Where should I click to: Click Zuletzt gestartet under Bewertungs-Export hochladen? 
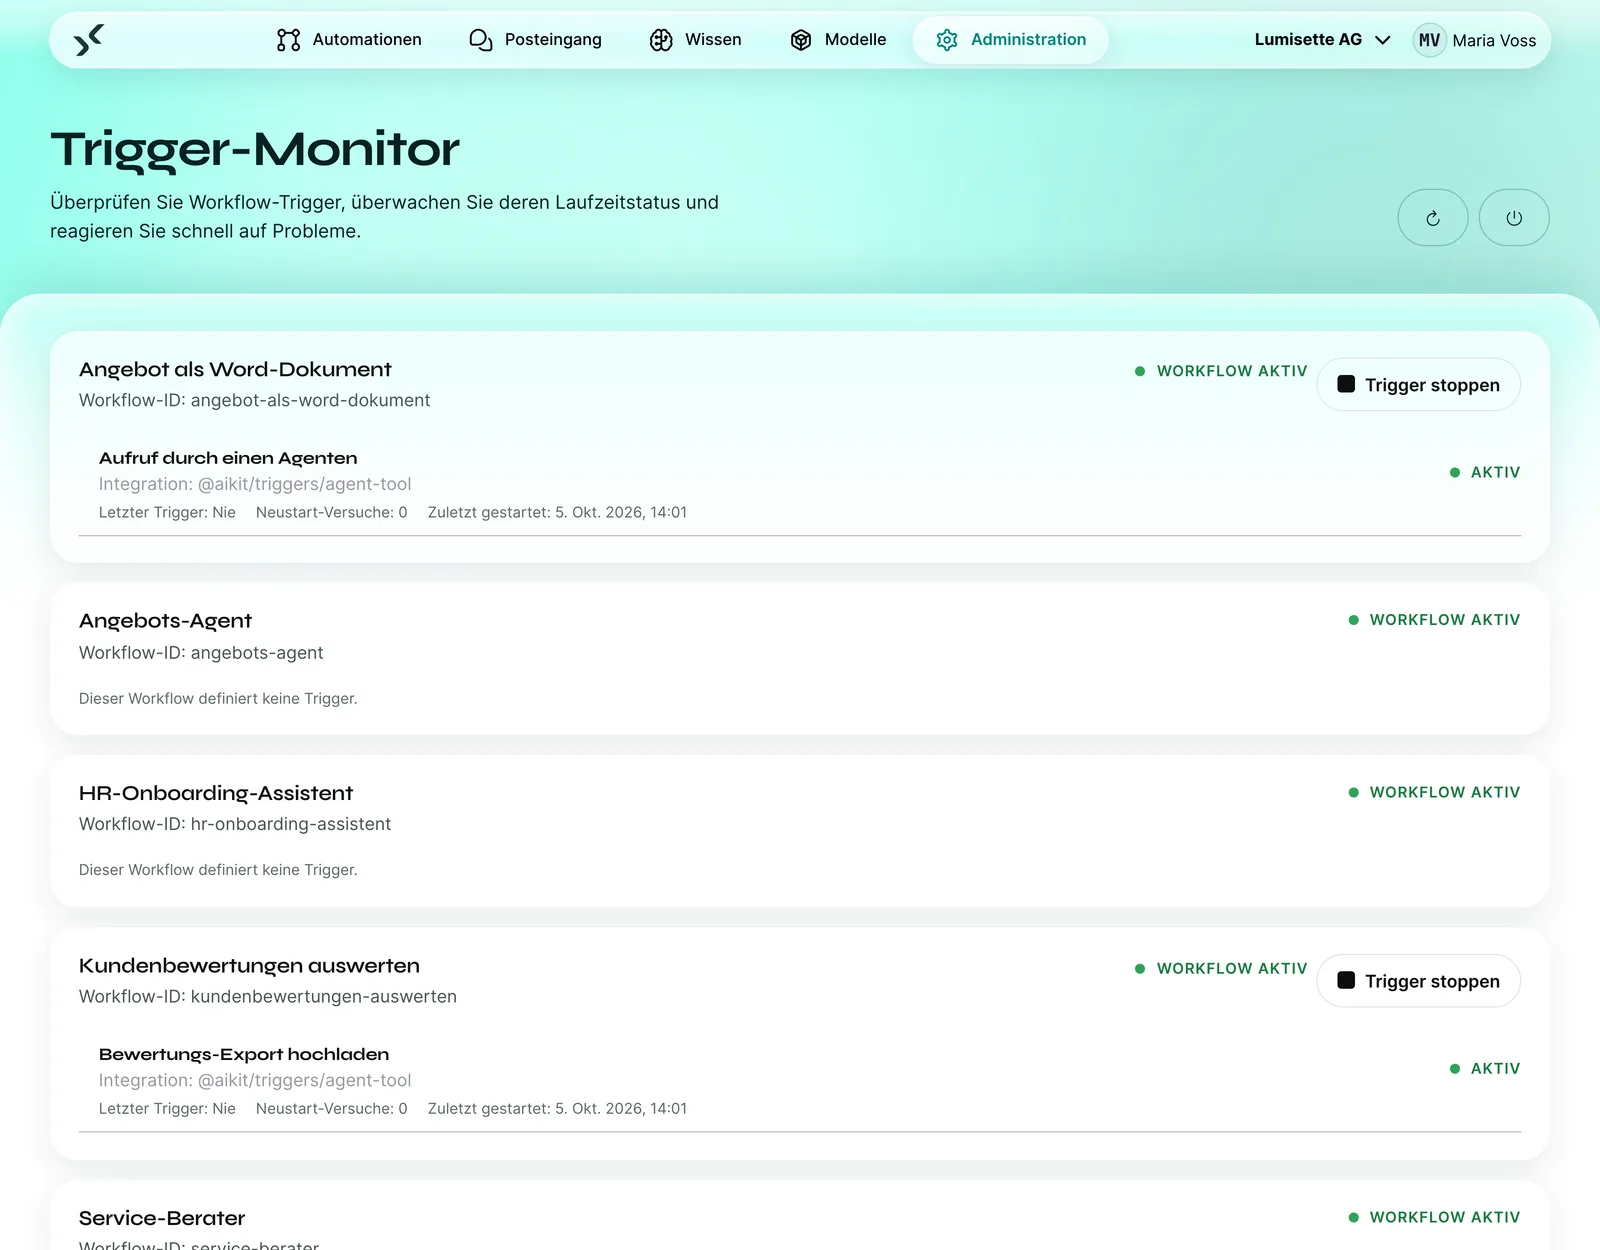(x=557, y=1108)
